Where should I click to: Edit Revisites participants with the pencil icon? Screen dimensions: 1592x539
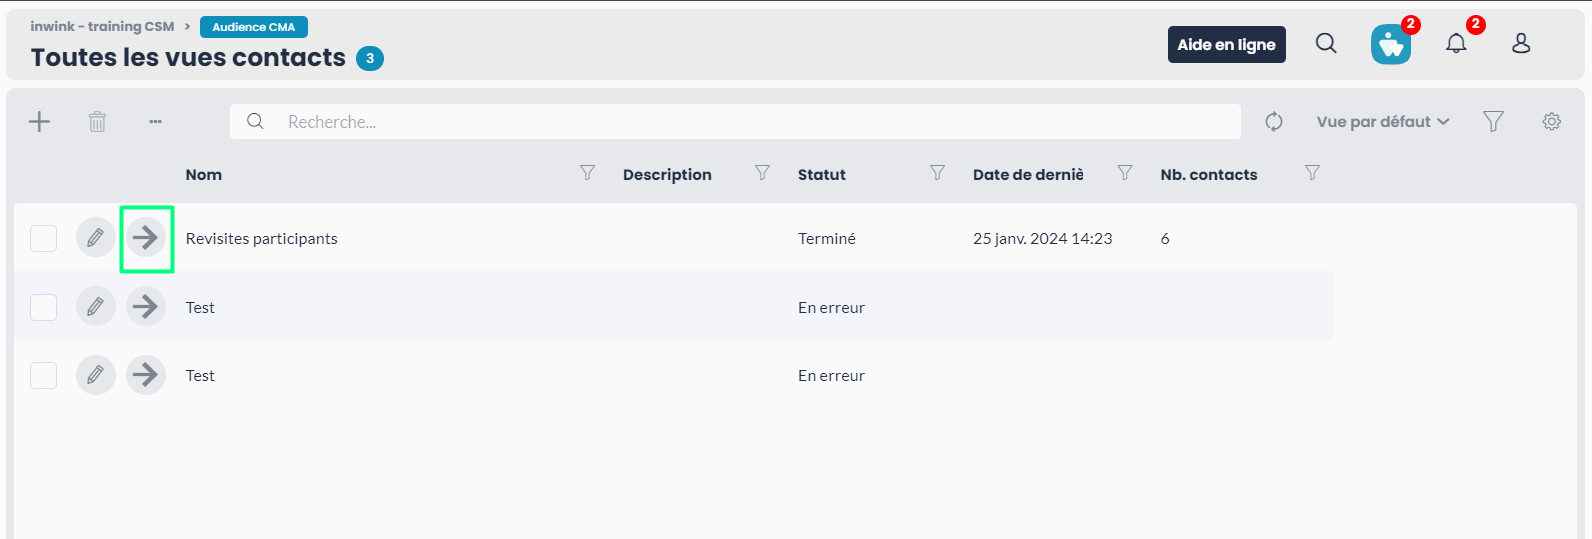click(96, 238)
